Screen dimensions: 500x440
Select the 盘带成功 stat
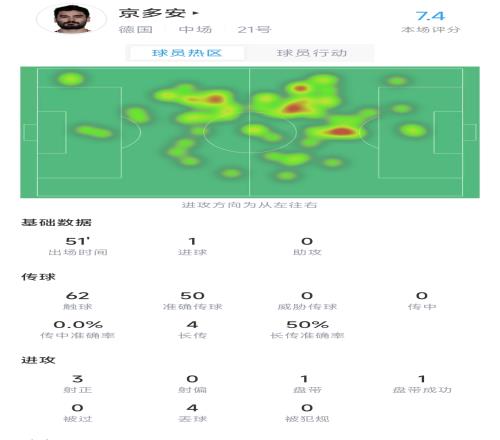pos(422,384)
